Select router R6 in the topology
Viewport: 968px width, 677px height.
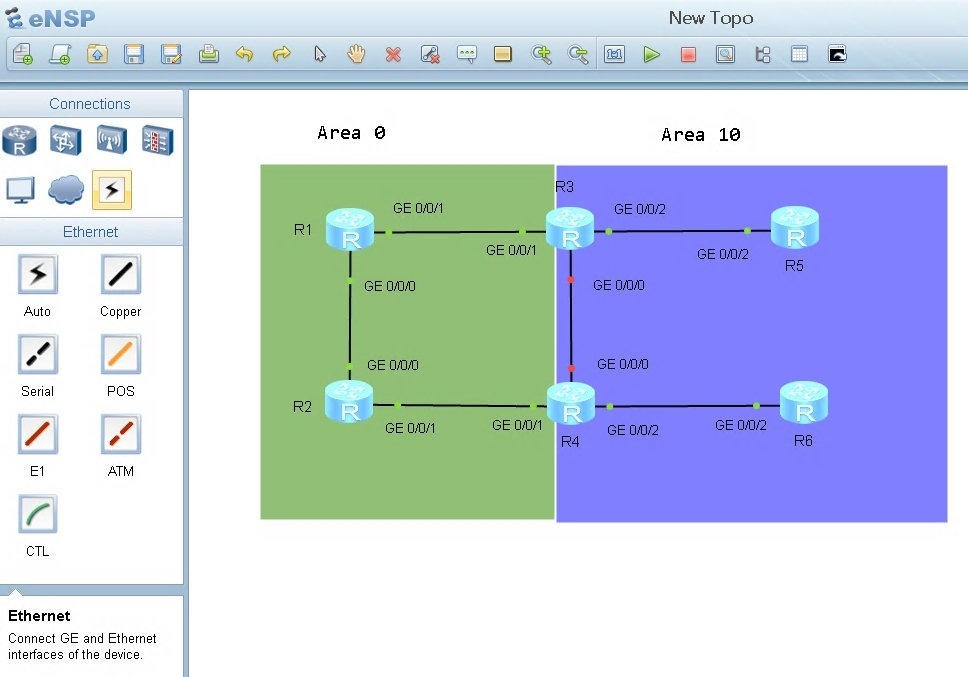(804, 402)
